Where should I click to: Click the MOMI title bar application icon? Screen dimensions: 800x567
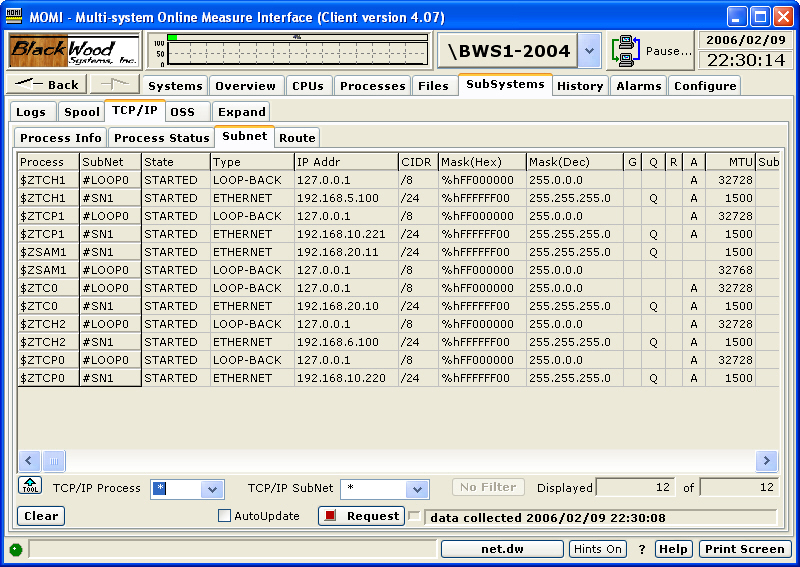click(x=14, y=16)
